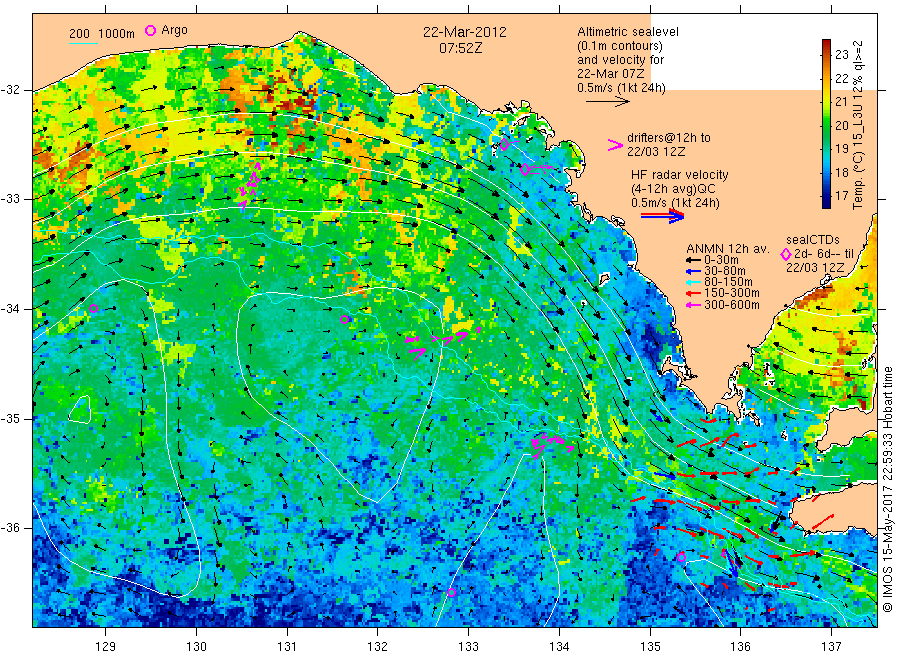Click the '150-300m' depth label

pyautogui.click(x=732, y=293)
